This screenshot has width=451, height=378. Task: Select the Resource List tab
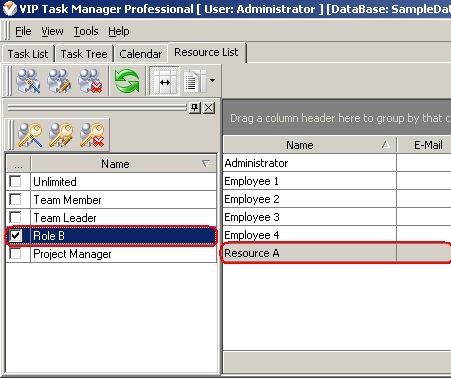pyautogui.click(x=206, y=52)
